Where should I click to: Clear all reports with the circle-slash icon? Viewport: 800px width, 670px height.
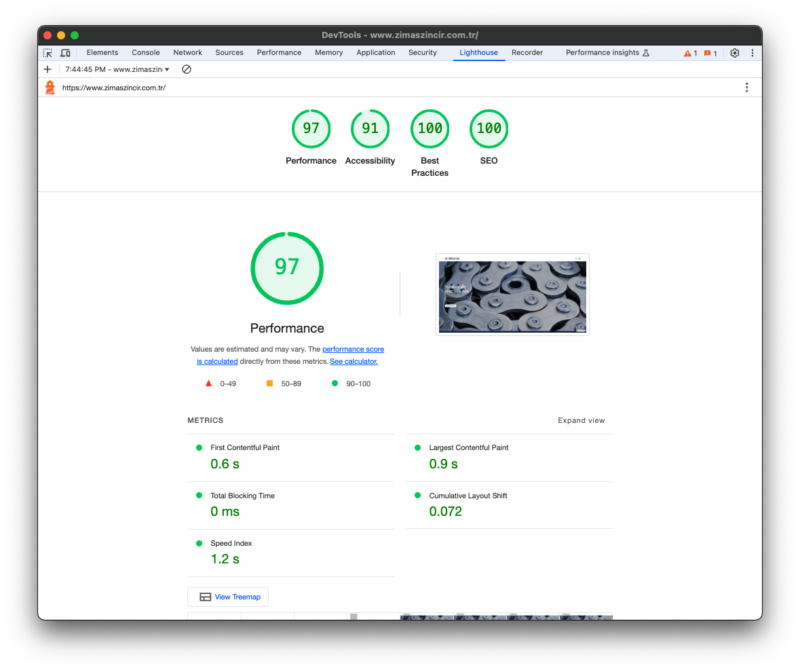(x=186, y=69)
